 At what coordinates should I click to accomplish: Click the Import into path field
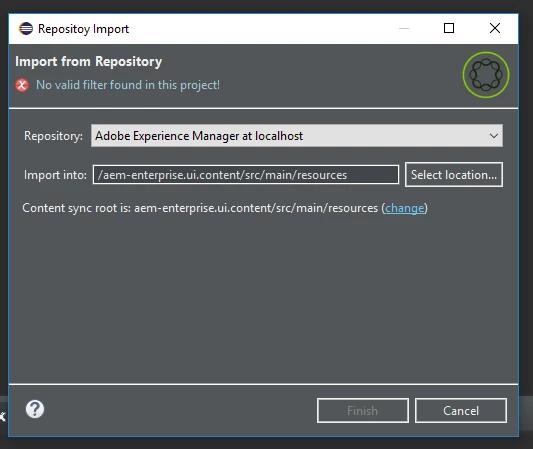(246, 175)
